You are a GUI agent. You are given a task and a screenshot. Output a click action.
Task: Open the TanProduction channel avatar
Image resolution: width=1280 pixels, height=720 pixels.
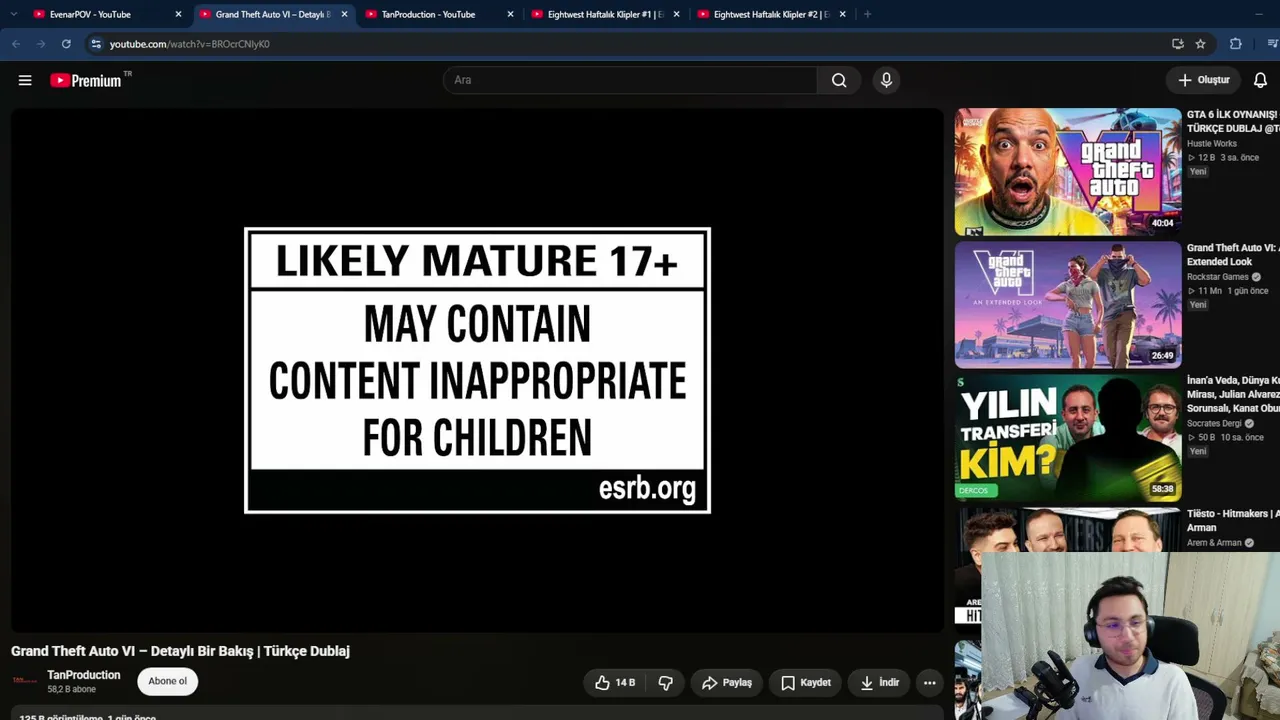coord(25,681)
